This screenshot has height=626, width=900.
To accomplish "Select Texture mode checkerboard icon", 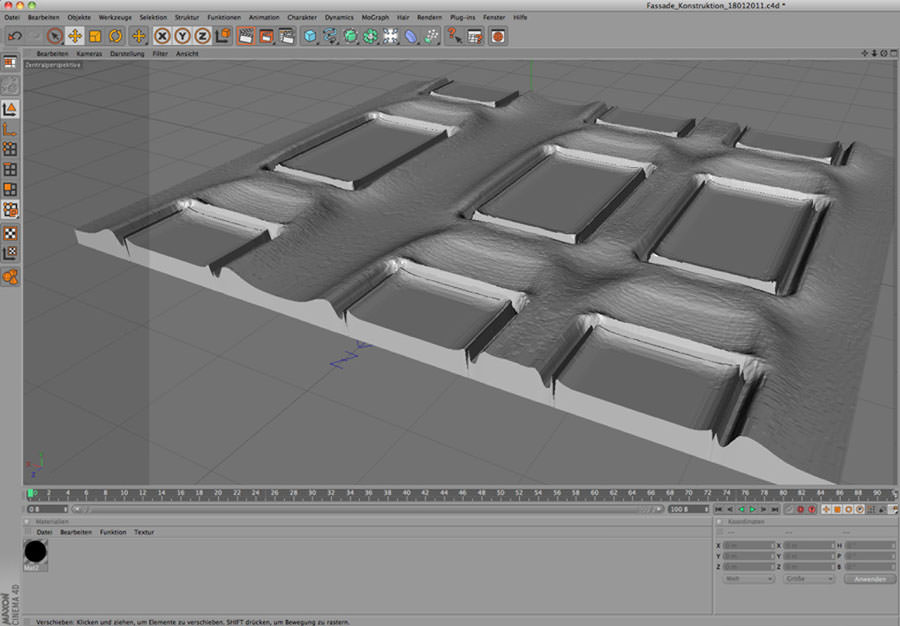I will tap(10, 233).
